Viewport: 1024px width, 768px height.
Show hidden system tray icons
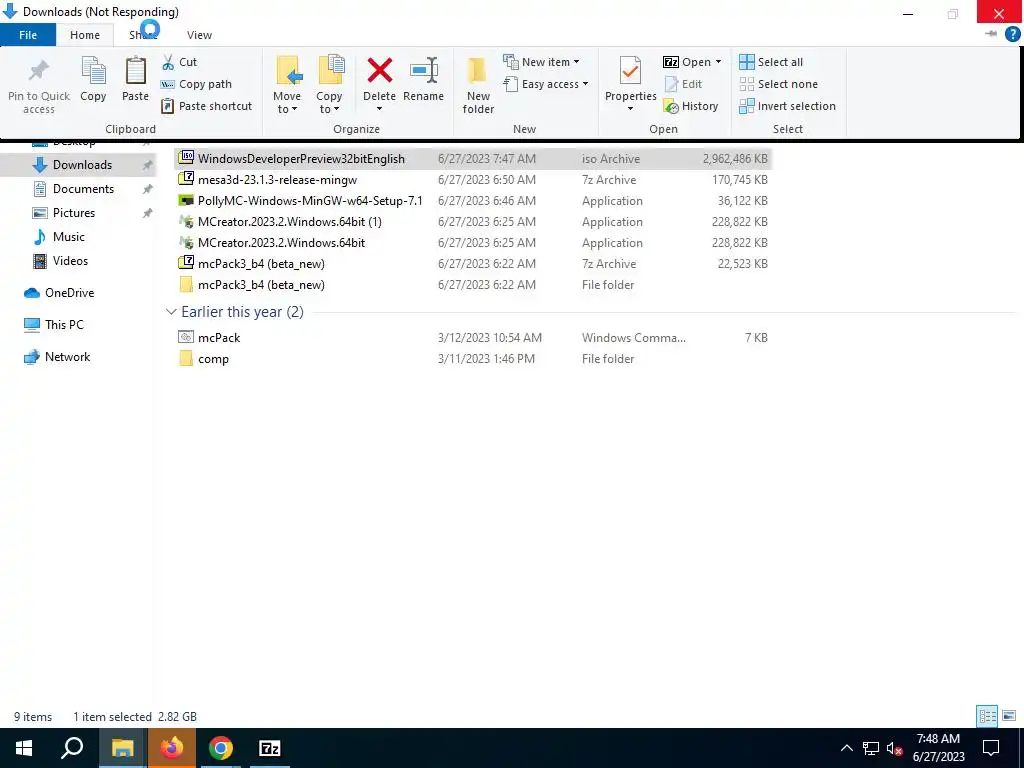click(x=846, y=748)
